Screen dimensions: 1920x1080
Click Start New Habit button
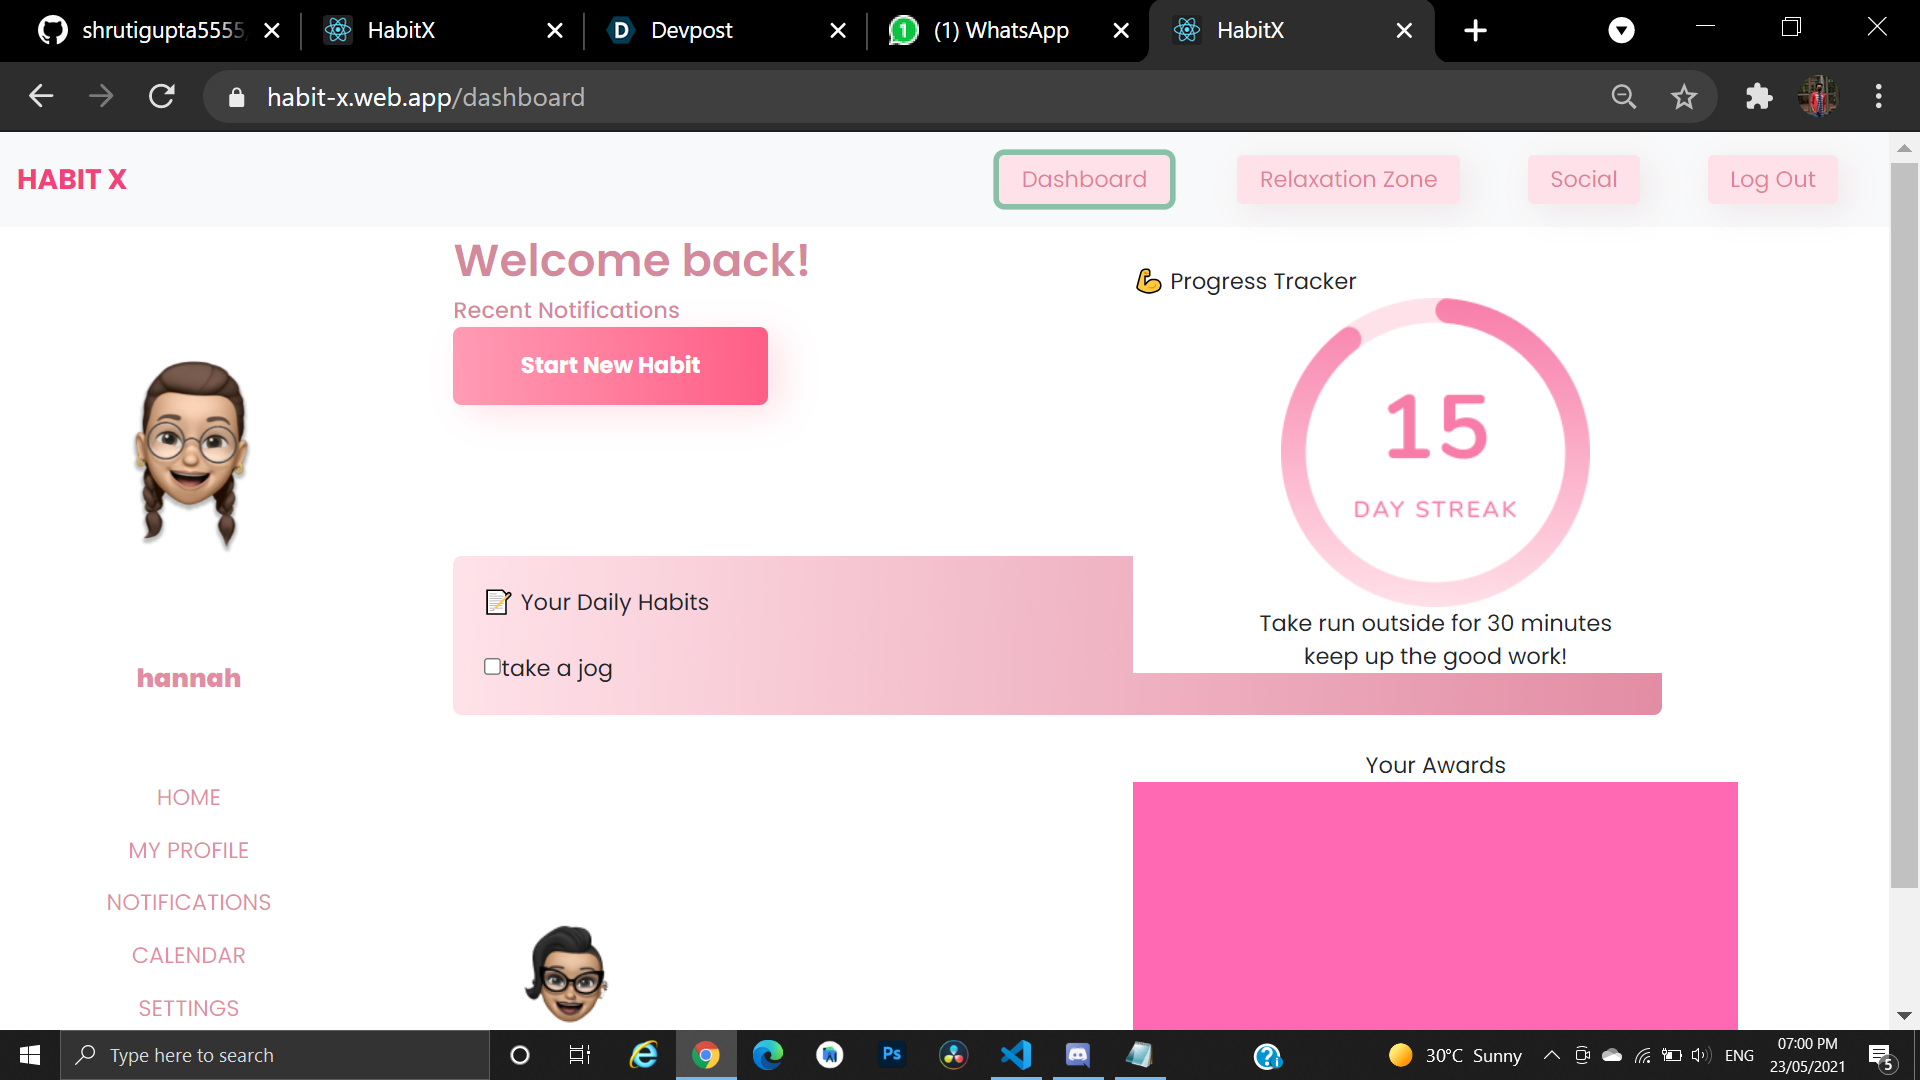tap(610, 366)
